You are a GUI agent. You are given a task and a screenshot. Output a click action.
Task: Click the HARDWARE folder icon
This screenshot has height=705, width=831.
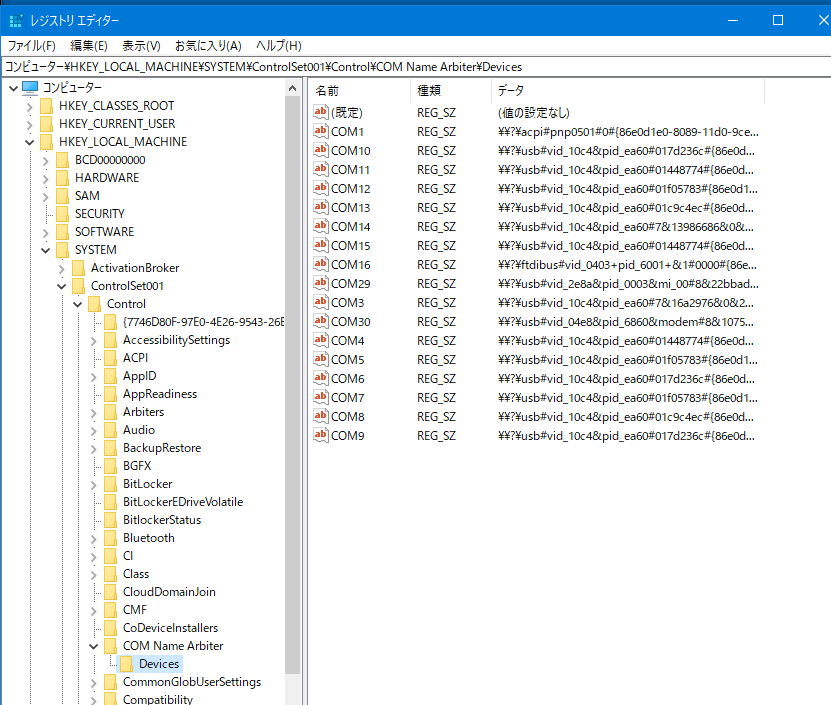point(63,178)
